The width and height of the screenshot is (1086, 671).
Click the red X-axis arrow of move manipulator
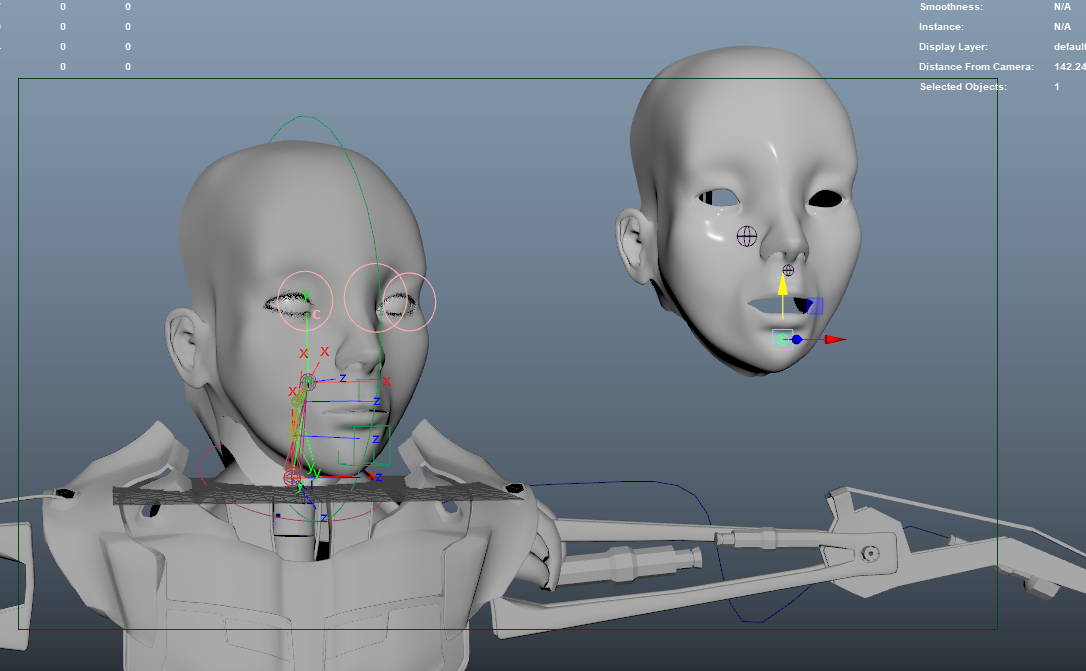click(x=836, y=339)
